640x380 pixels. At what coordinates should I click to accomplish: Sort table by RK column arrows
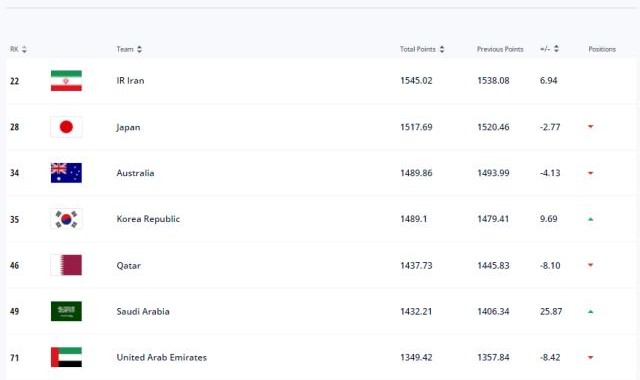click(x=24, y=49)
